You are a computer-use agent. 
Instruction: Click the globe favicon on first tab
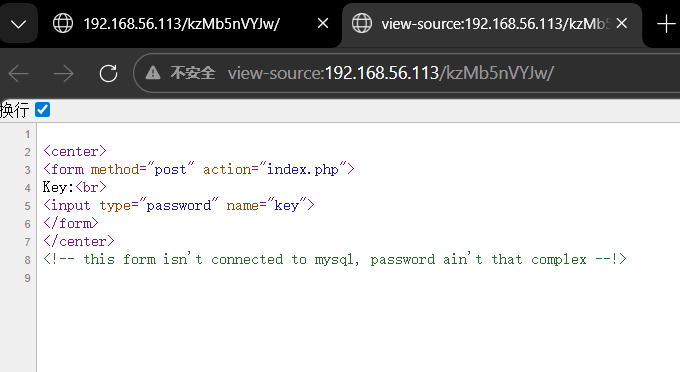click(x=63, y=23)
